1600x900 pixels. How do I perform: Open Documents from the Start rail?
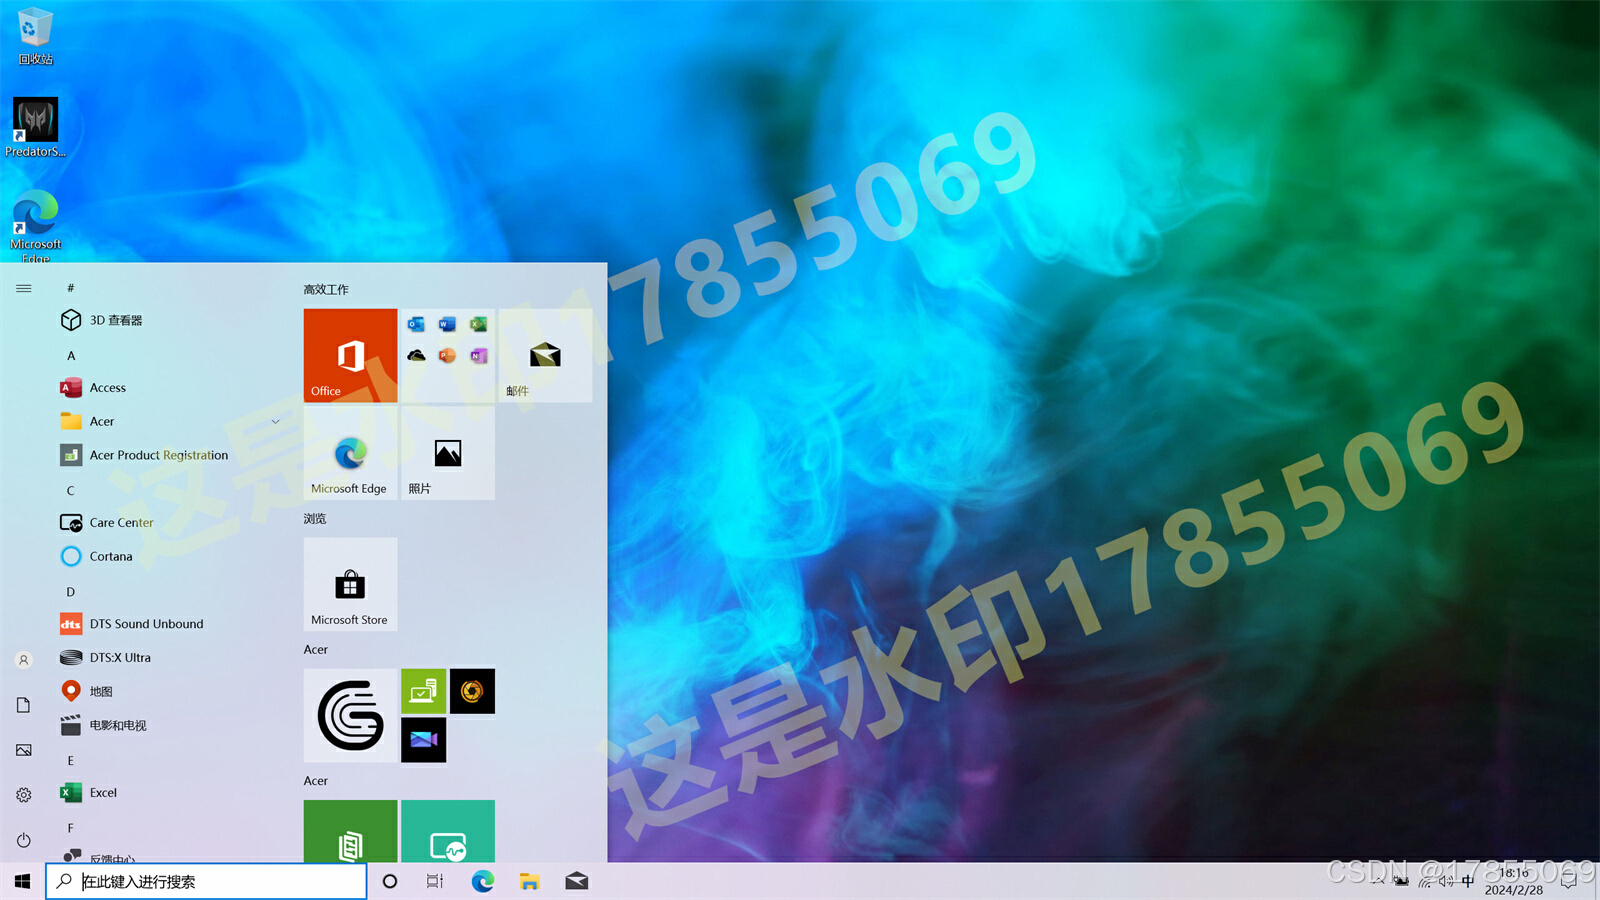pos(24,705)
